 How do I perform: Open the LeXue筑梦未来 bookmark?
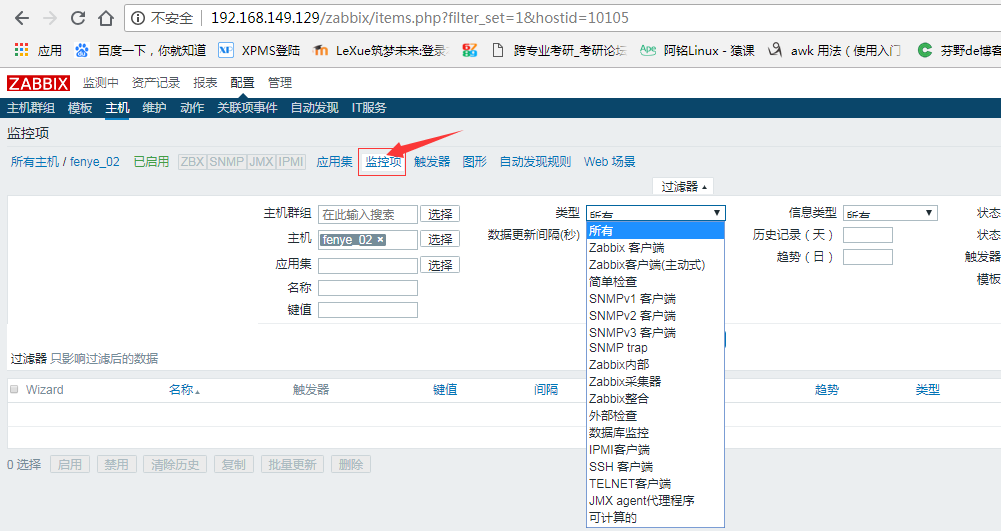tap(380, 50)
